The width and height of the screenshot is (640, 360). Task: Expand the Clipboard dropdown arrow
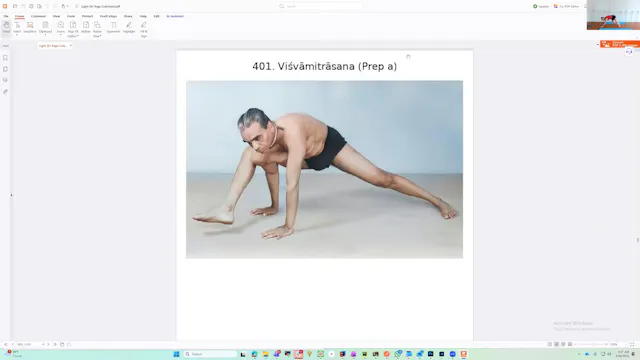(45, 35)
